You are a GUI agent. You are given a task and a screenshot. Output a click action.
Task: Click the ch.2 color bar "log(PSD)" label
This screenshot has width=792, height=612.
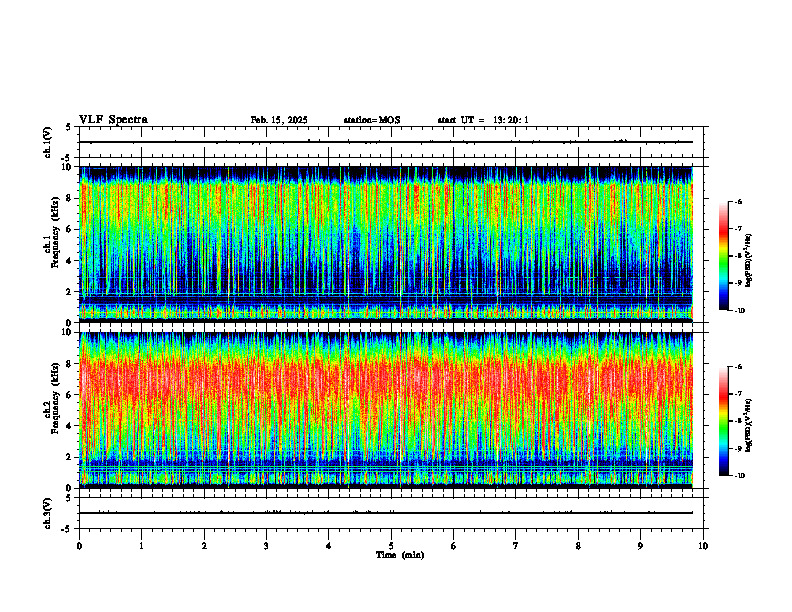tap(750, 425)
